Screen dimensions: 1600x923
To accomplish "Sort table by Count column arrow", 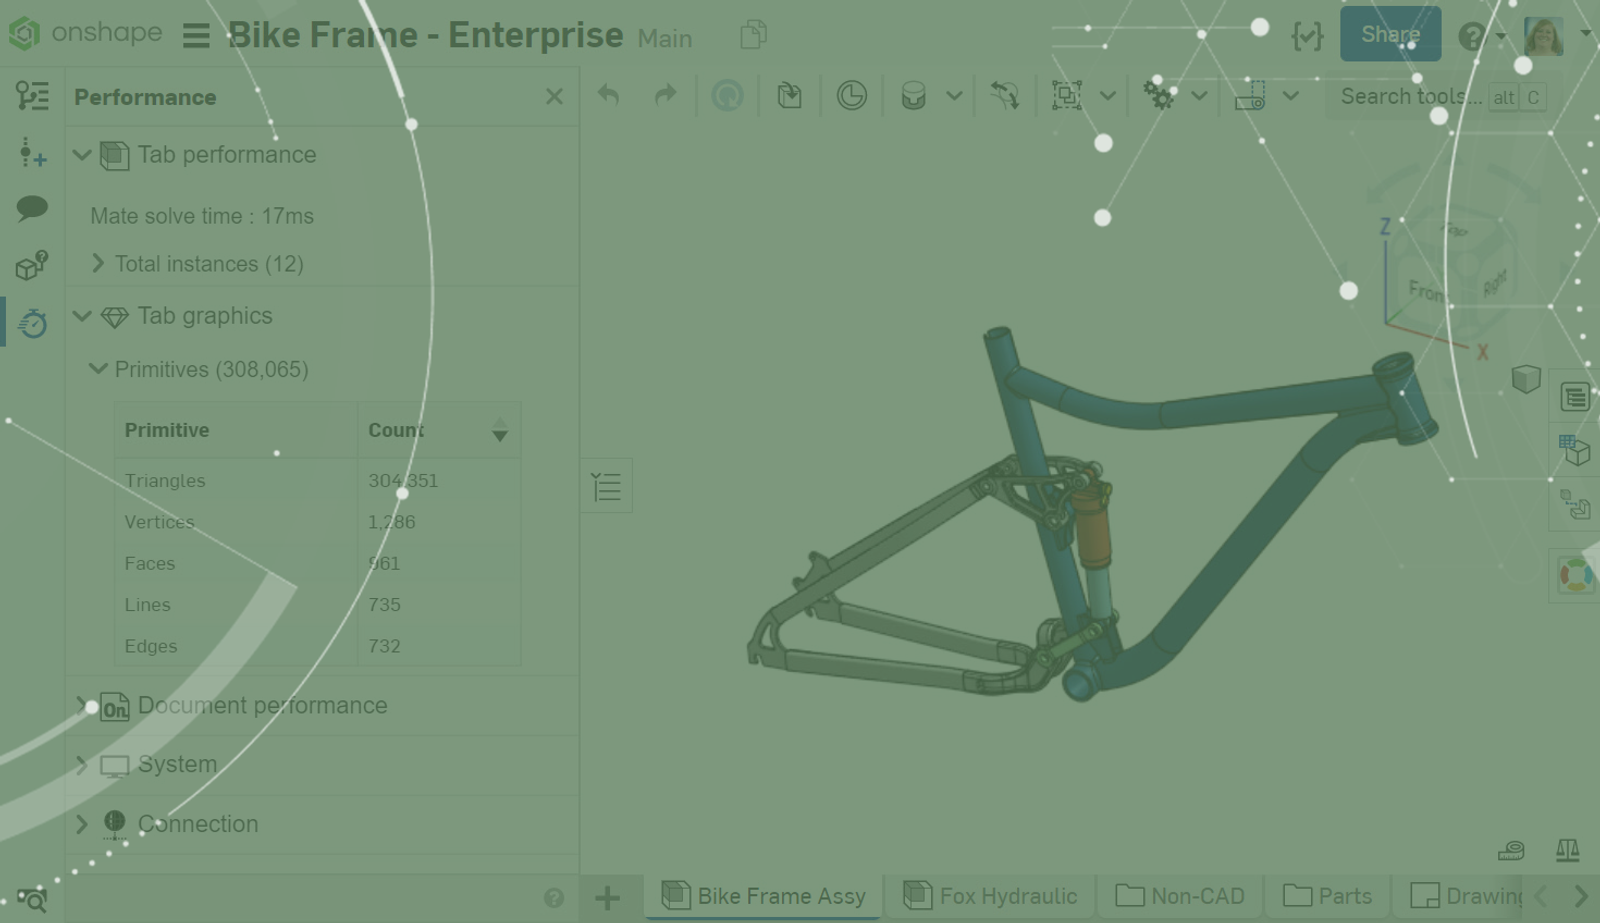I will coord(499,430).
